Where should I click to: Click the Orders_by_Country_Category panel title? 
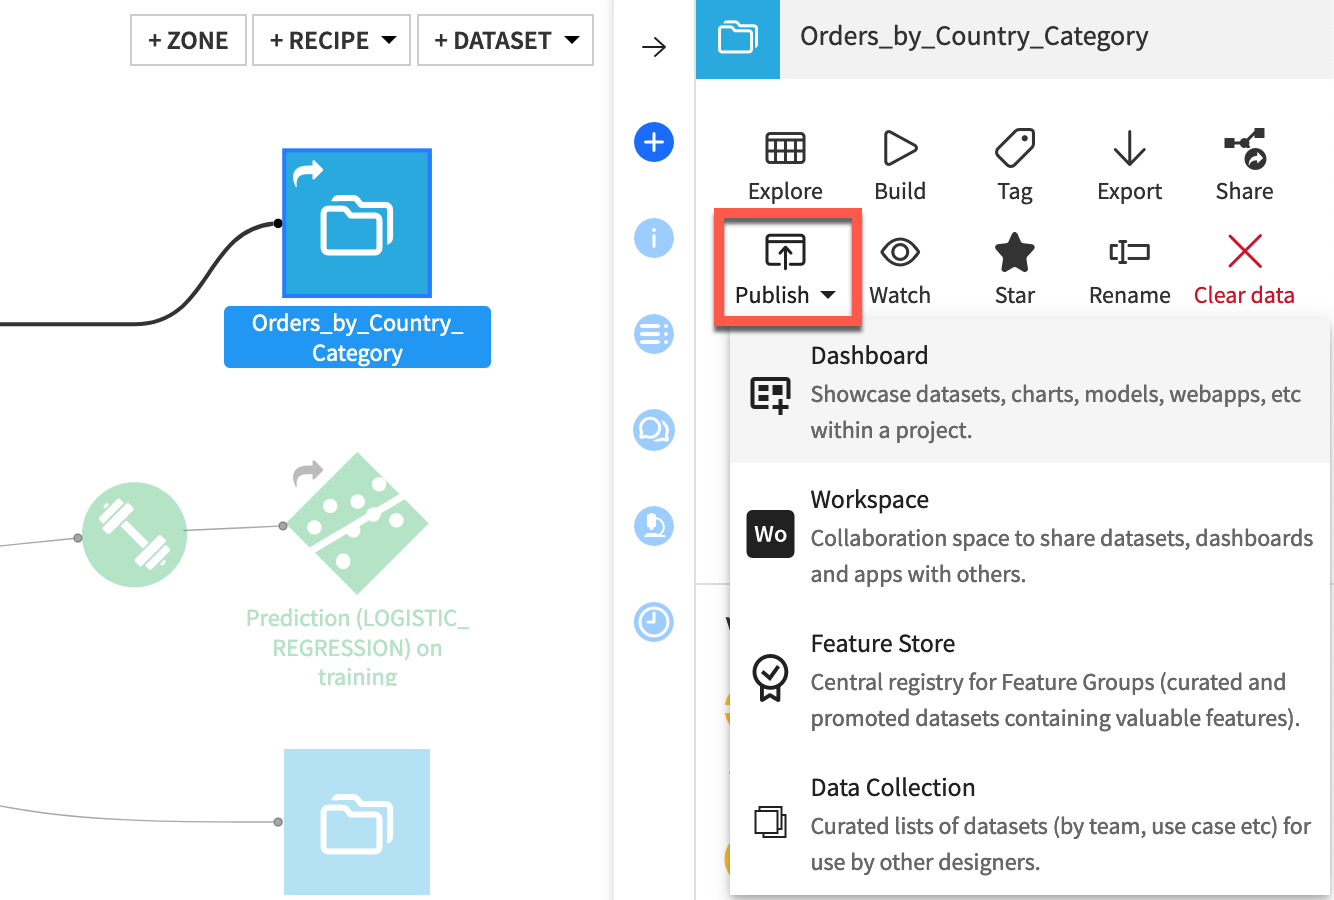[x=974, y=37]
